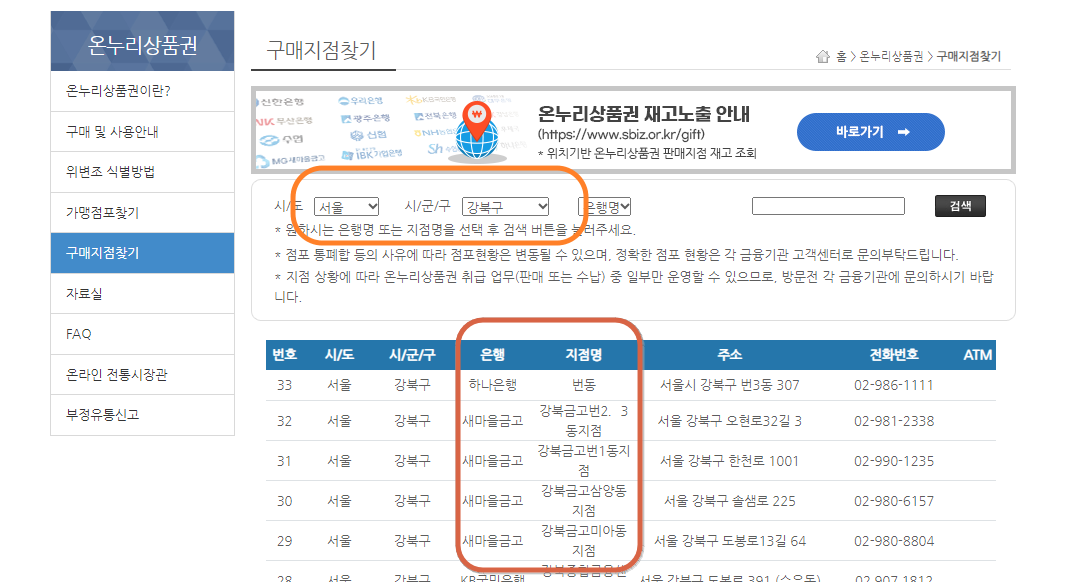Click phone number 02-986-1111

pos(894,385)
